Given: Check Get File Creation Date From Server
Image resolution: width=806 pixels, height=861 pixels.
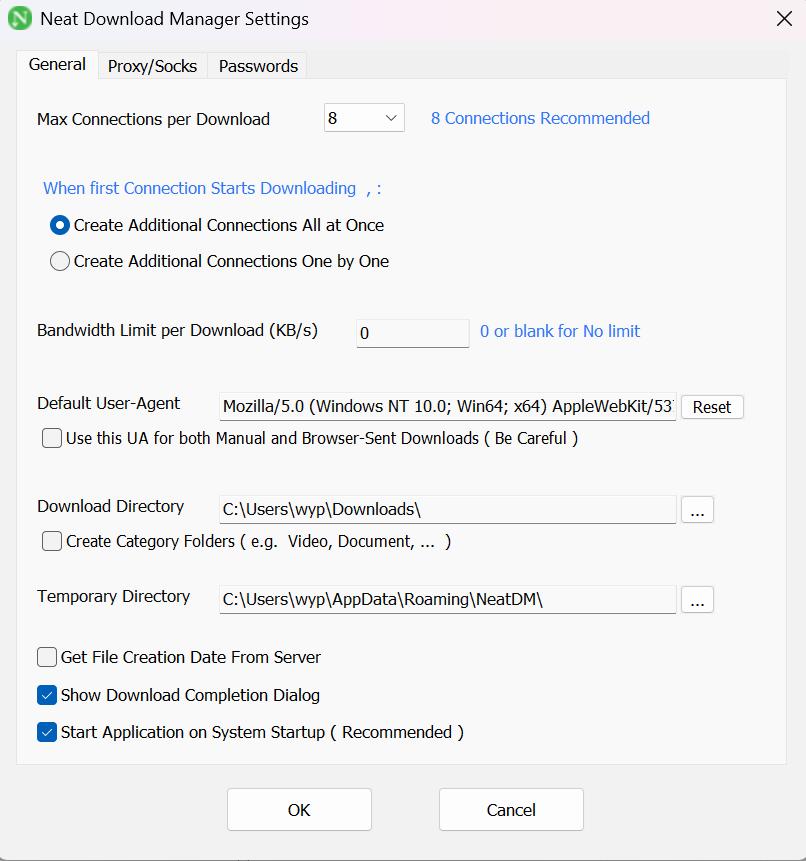Looking at the screenshot, I should [x=47, y=657].
